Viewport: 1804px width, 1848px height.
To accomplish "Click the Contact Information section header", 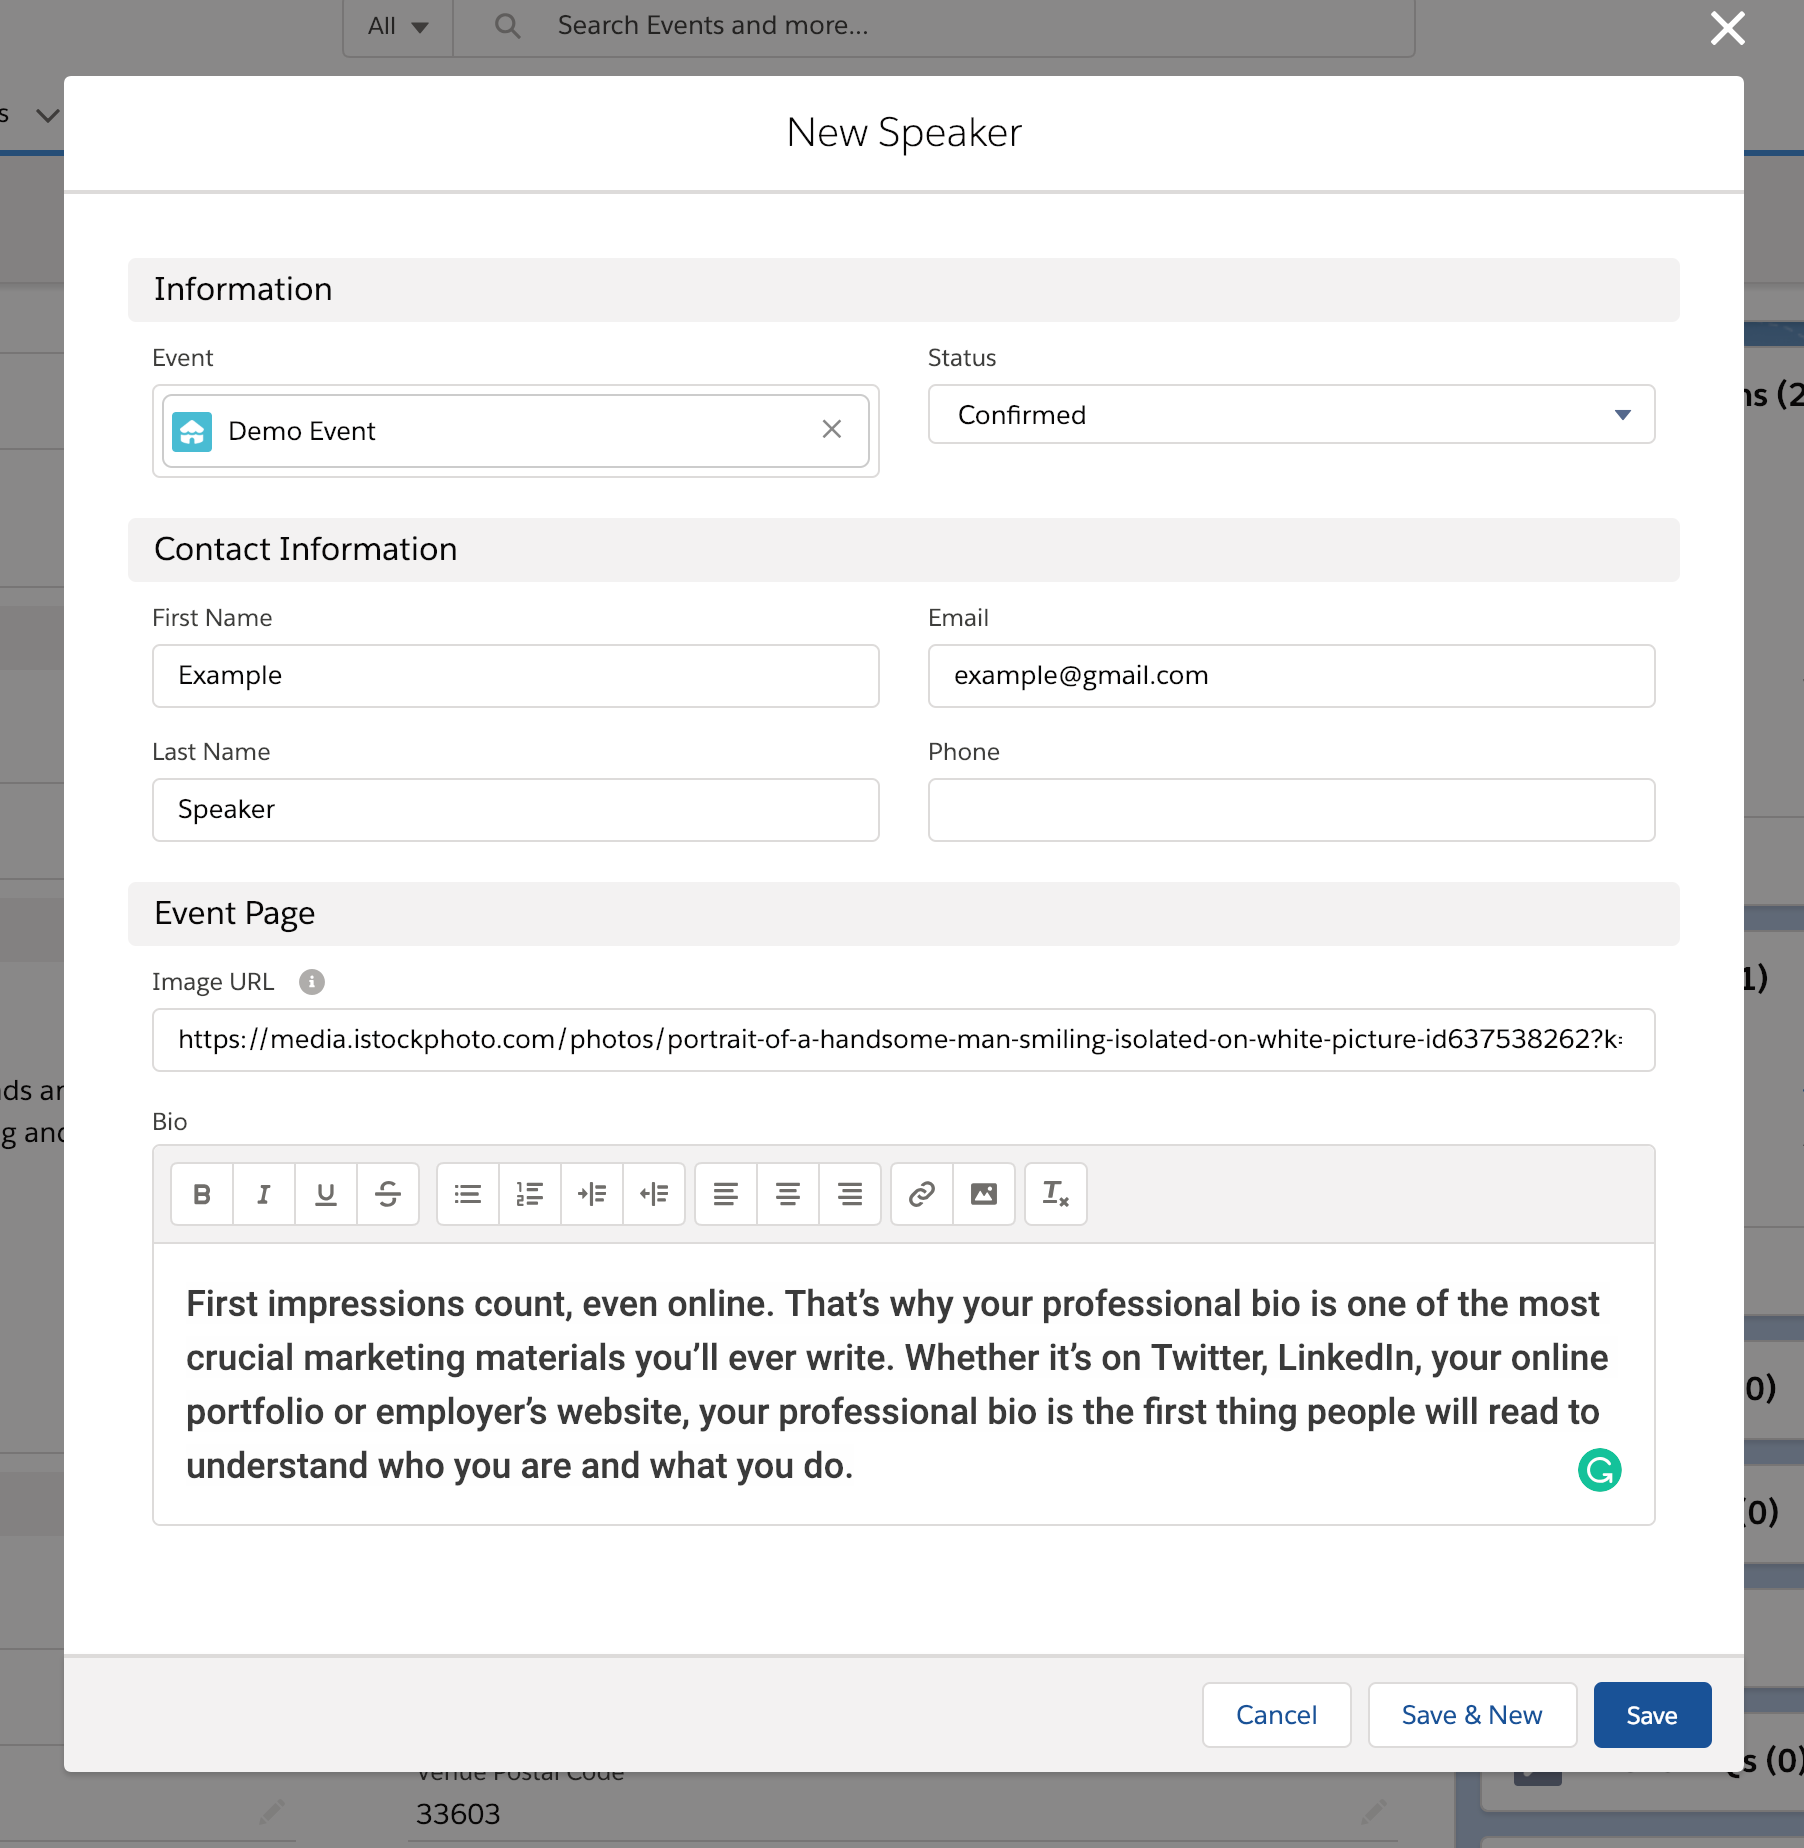I will pyautogui.click(x=903, y=550).
